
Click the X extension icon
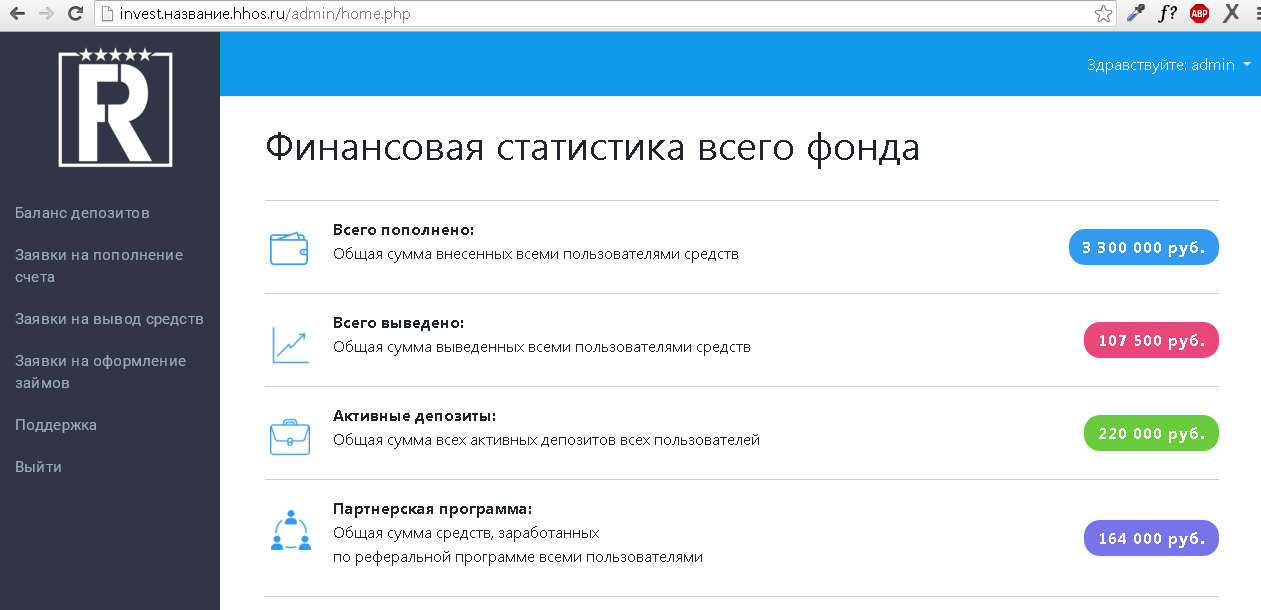tap(1232, 14)
